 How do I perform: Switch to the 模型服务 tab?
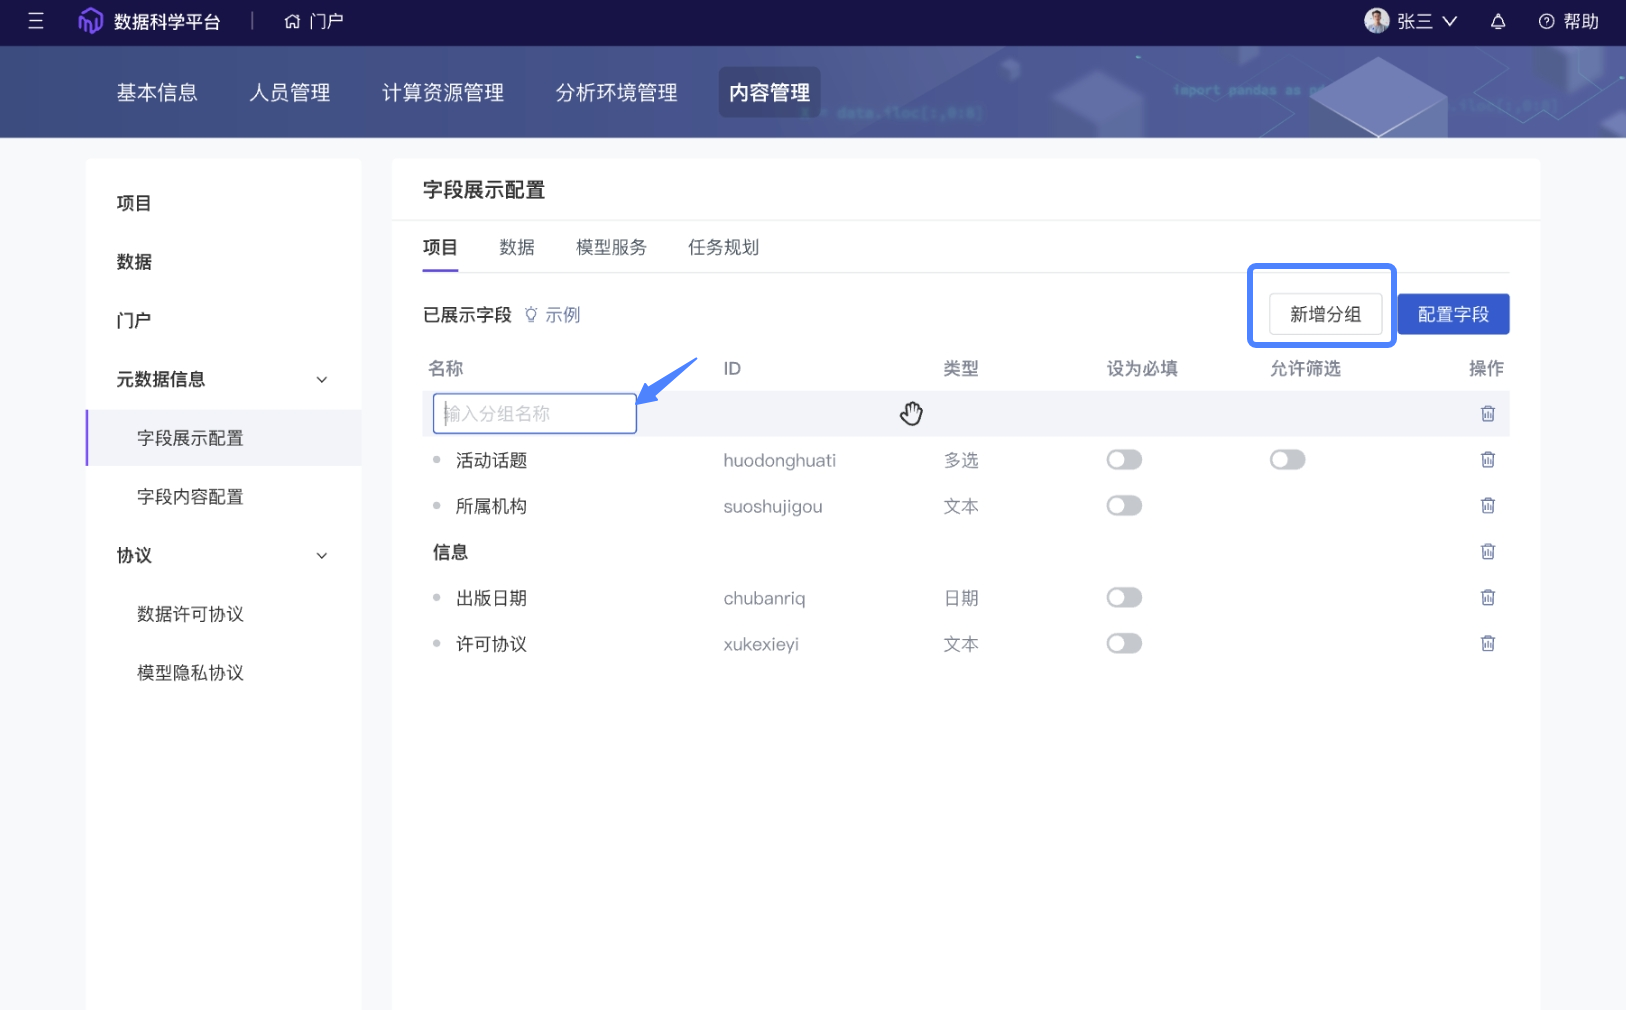click(x=611, y=248)
